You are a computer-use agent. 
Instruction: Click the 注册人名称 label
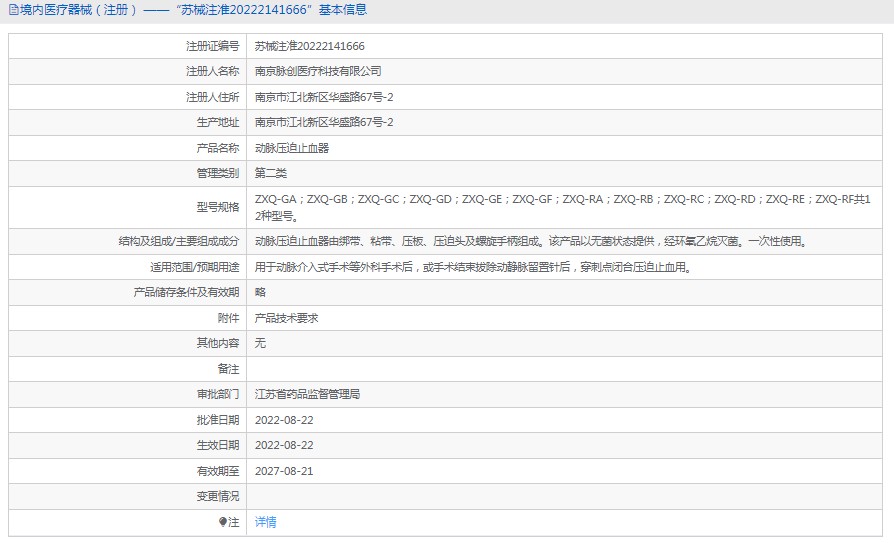coord(213,71)
